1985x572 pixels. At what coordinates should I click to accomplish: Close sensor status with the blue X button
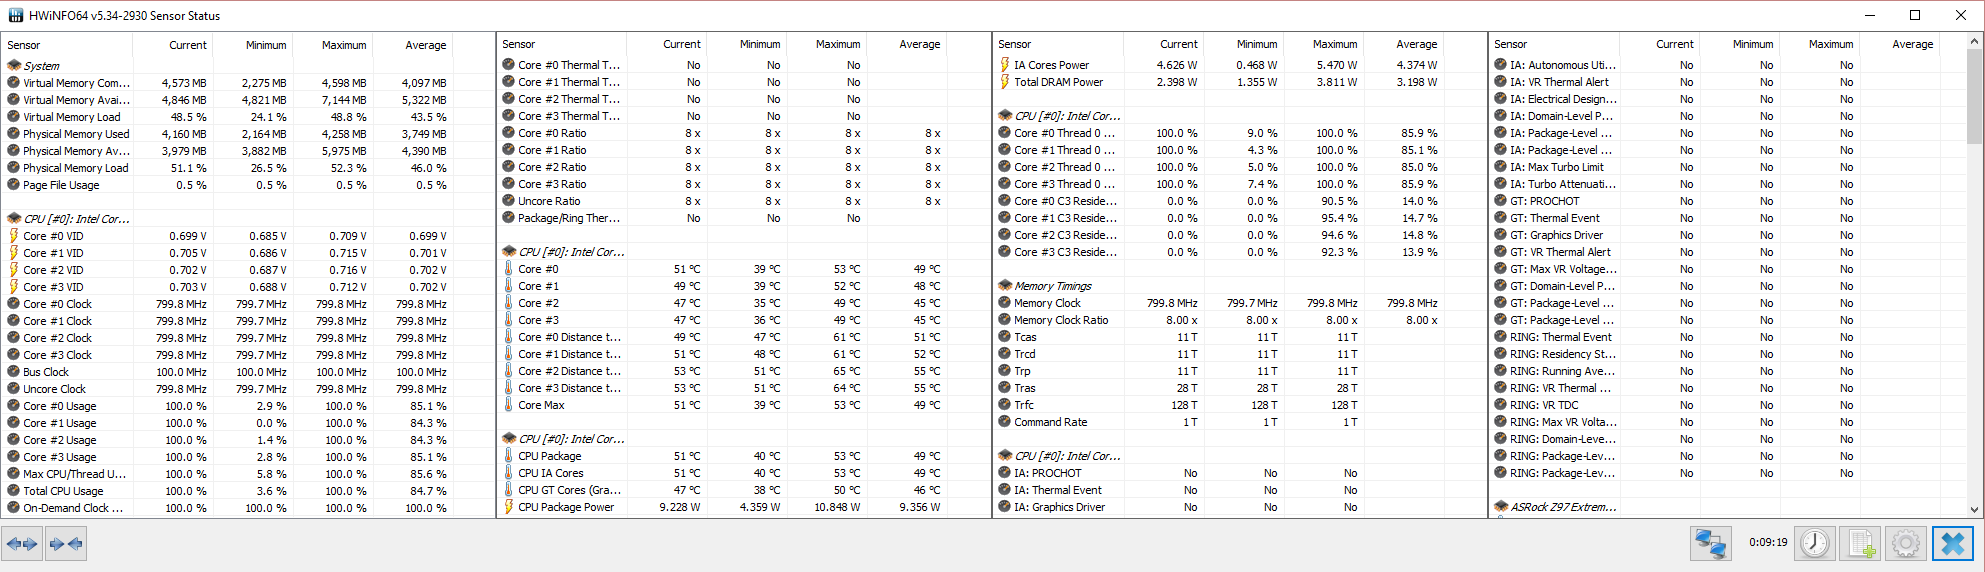[1953, 543]
